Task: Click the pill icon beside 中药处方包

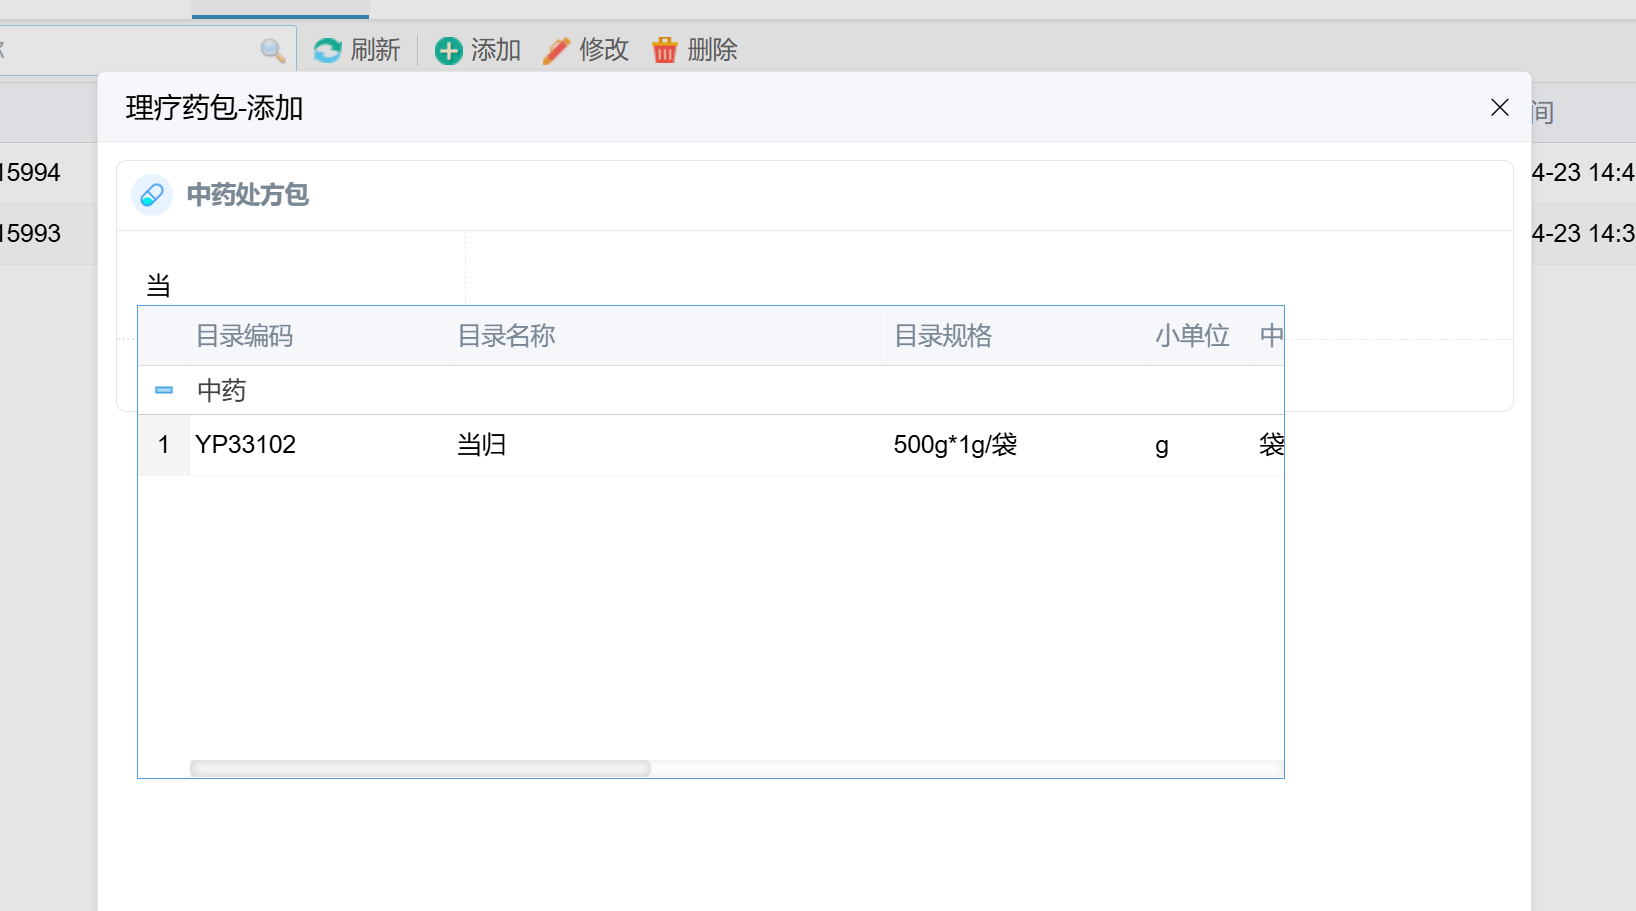Action: [x=152, y=195]
